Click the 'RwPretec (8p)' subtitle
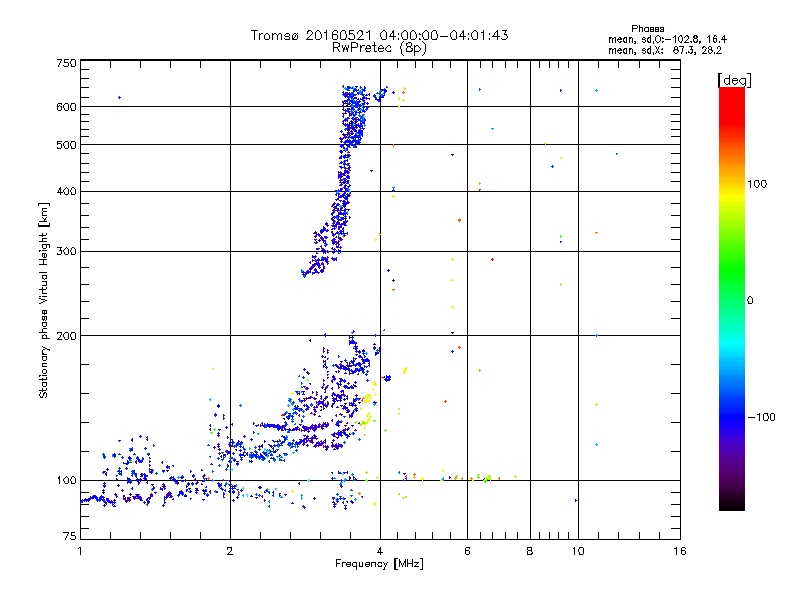800x600 pixels. (x=379, y=48)
